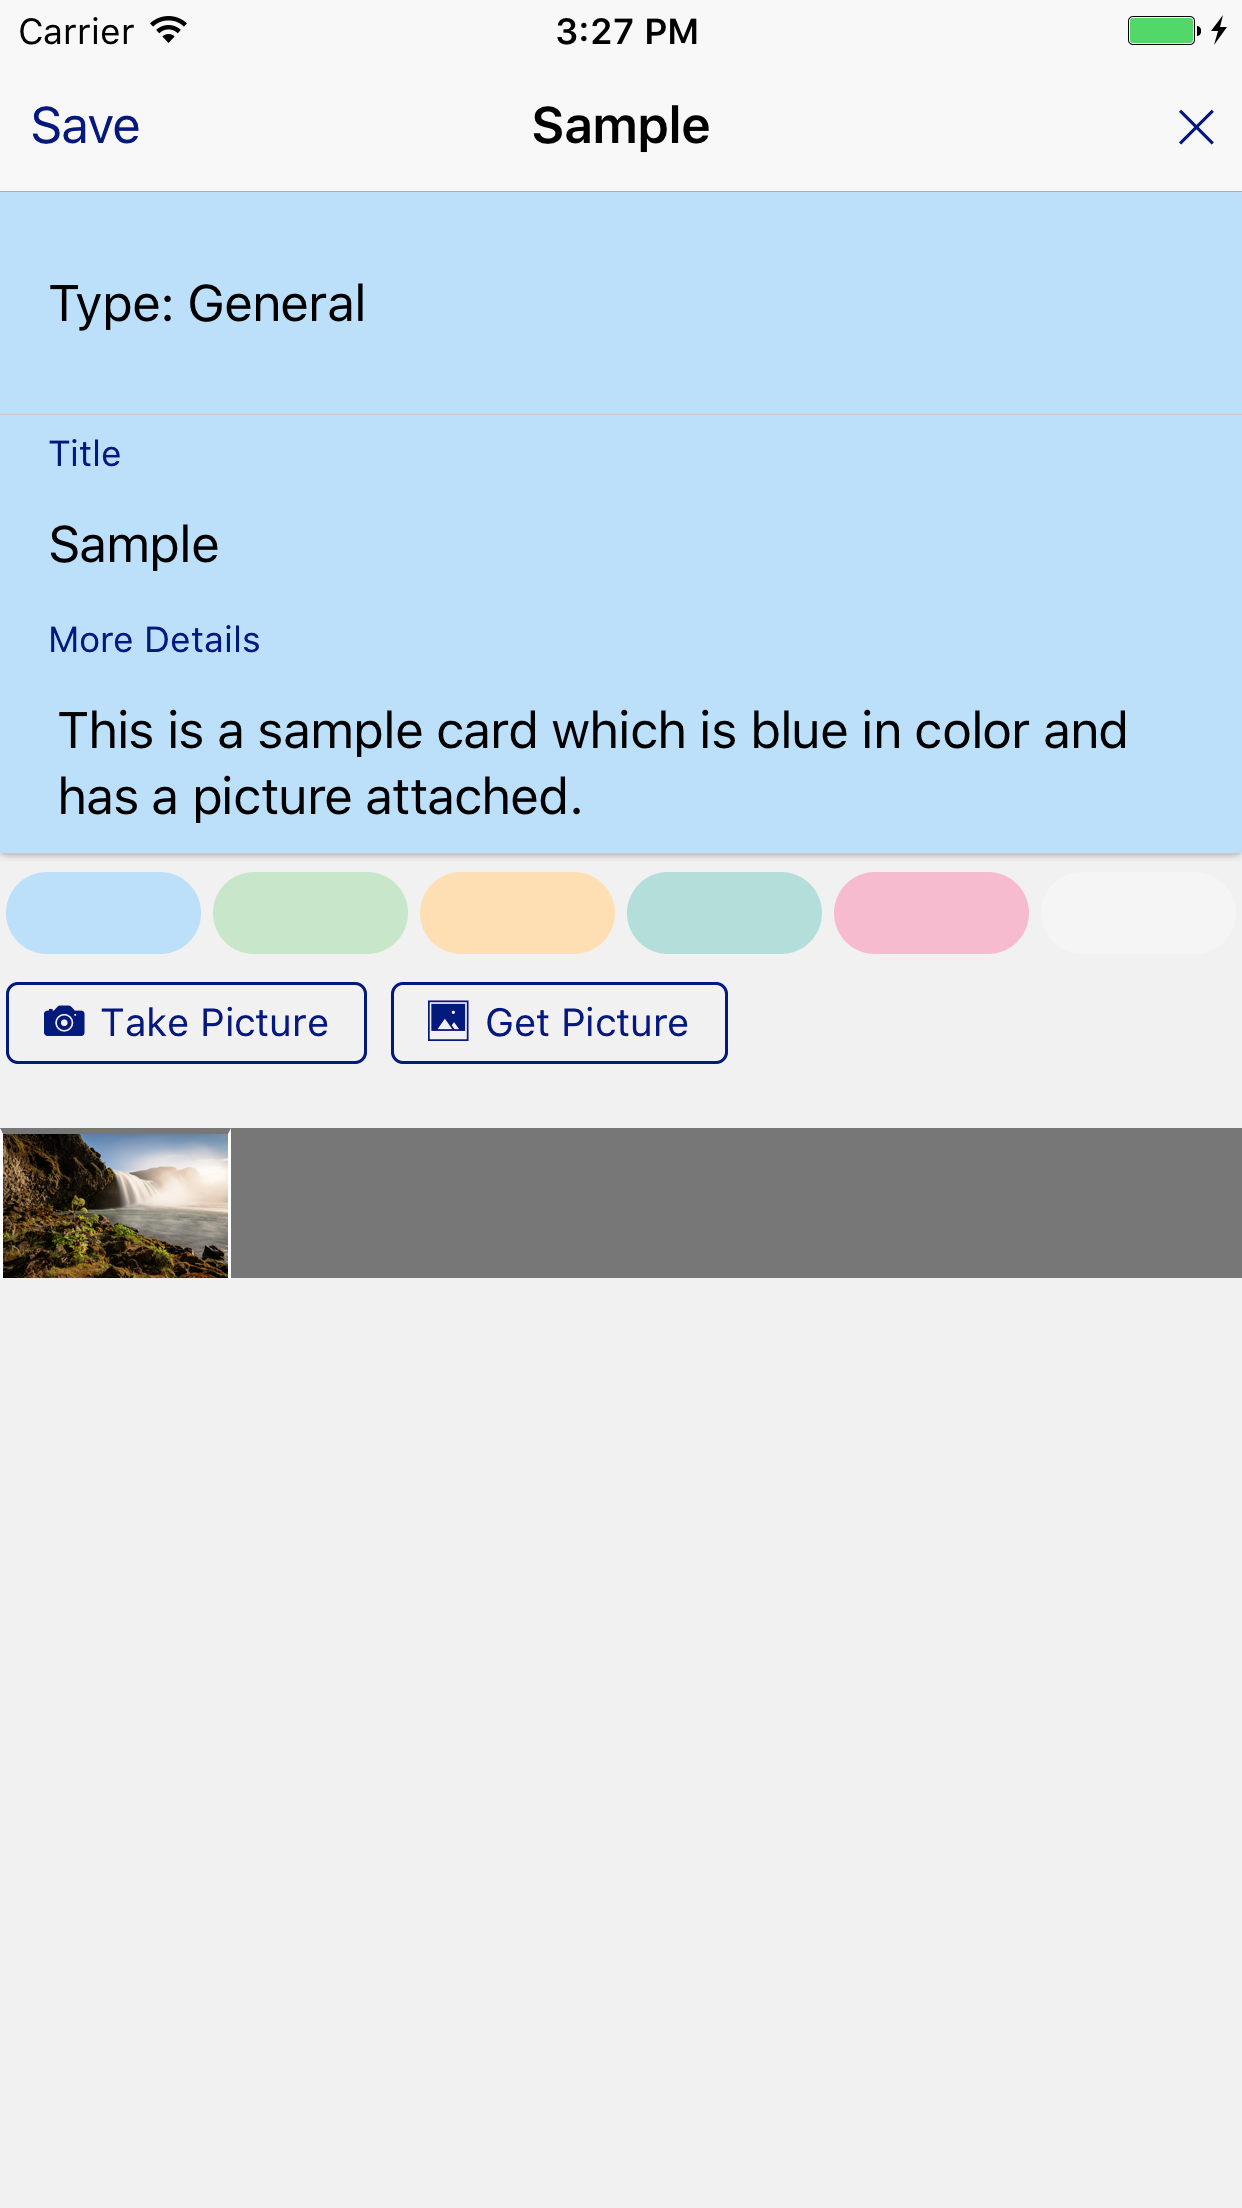Screen dimensions: 1242x2208
Task: Tap the gray empty picture strip area
Action: pyautogui.click(x=737, y=1203)
